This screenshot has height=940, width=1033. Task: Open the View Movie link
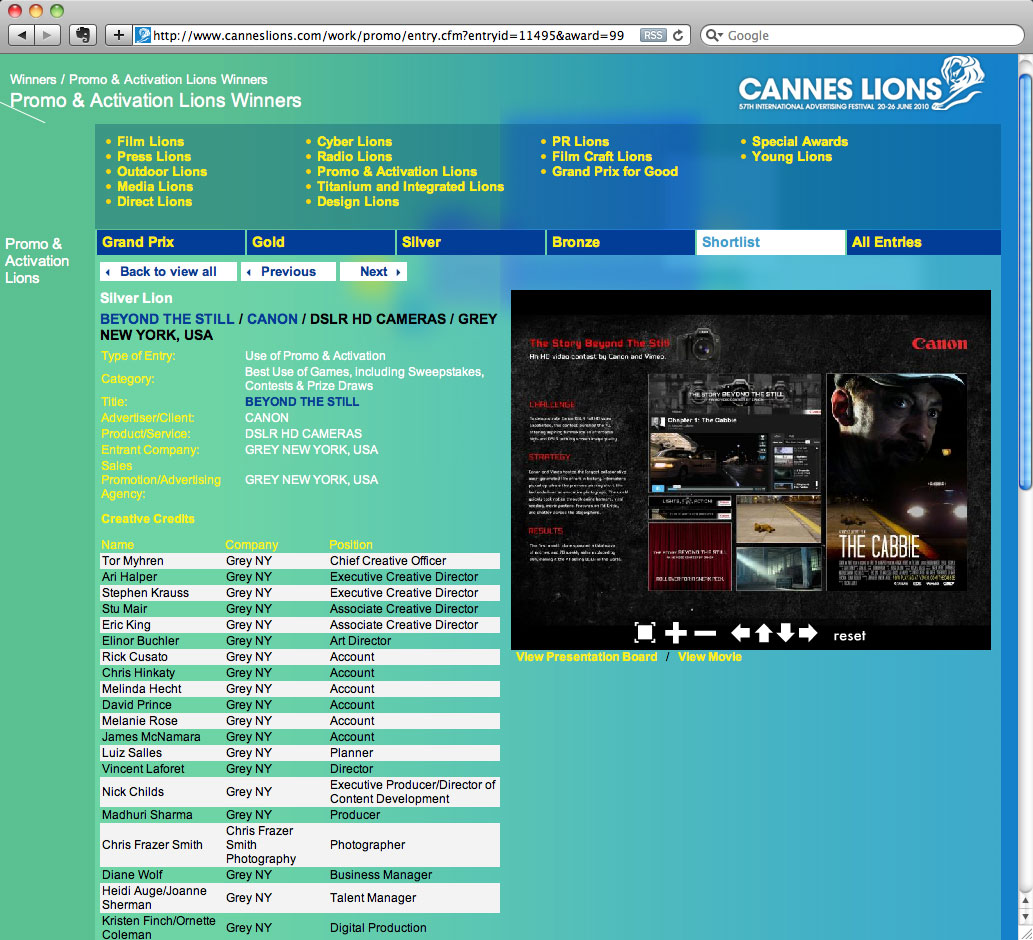[x=709, y=657]
